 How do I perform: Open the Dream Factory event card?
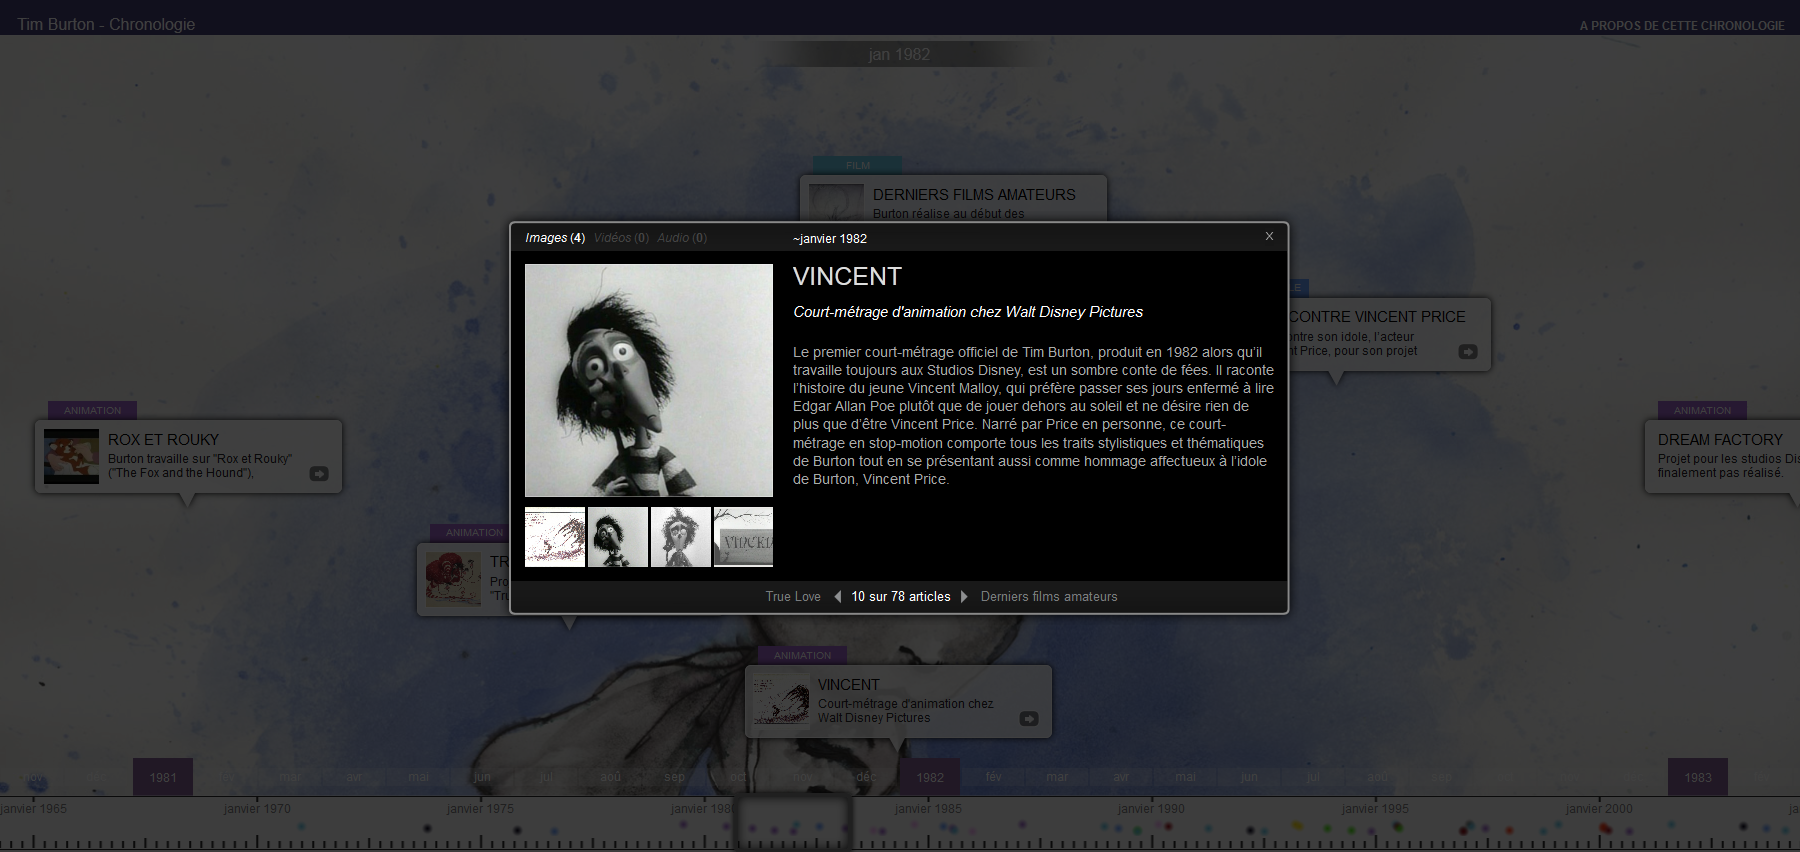point(1722,456)
